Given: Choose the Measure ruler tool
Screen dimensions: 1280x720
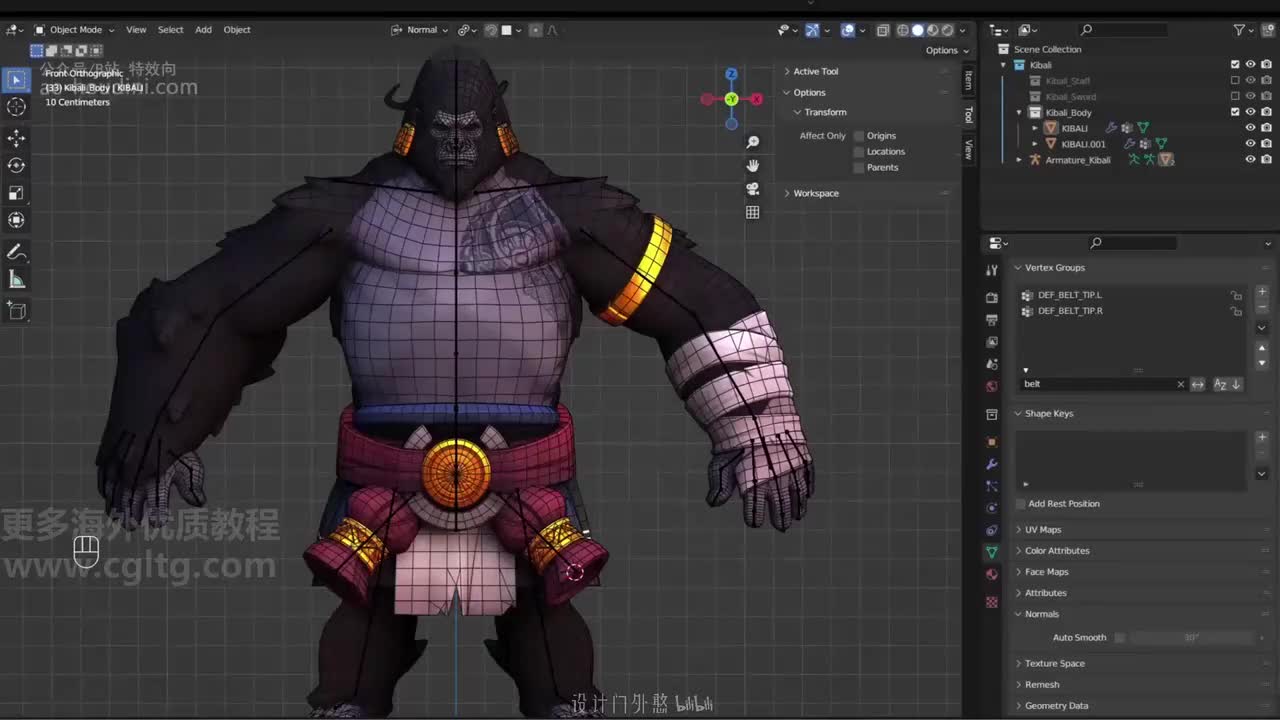Looking at the screenshot, I should (16, 280).
